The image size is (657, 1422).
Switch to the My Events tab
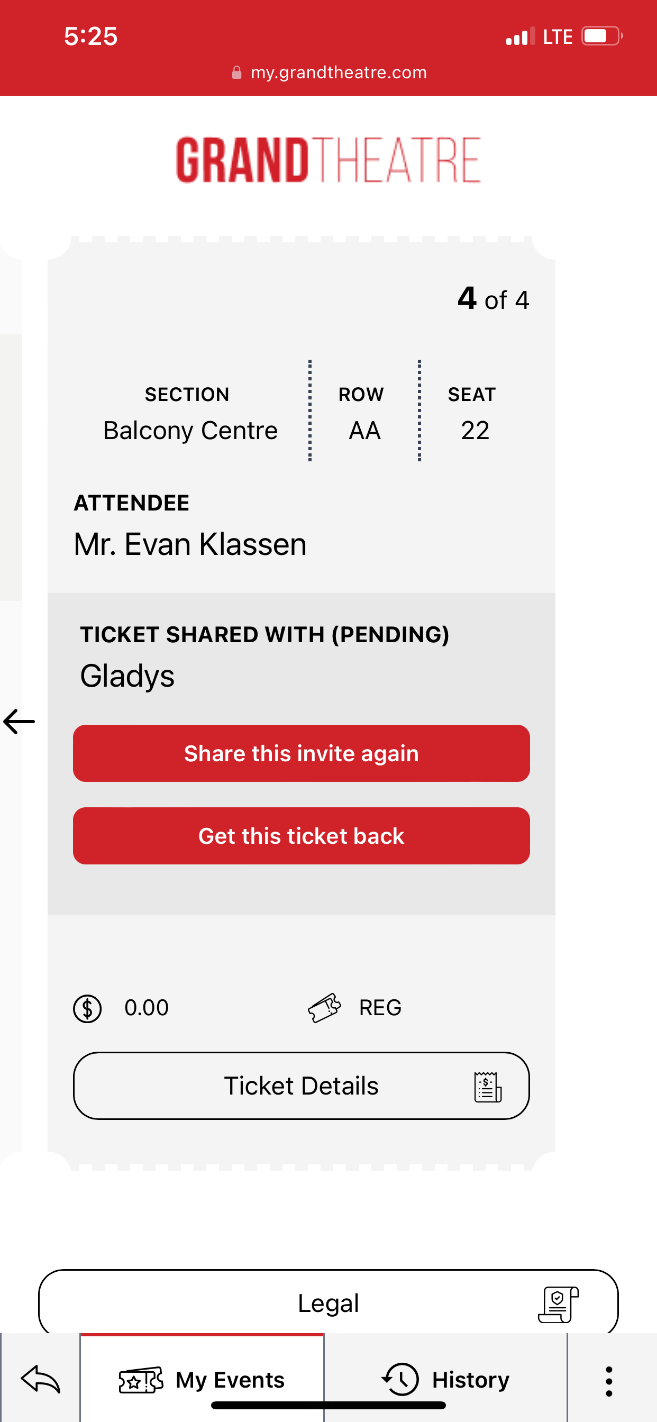click(x=202, y=1380)
